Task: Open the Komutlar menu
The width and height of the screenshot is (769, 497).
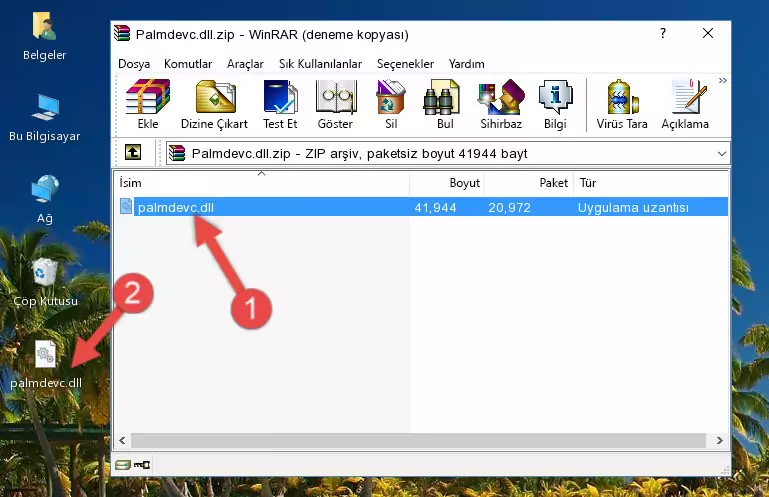Action: pos(188,64)
